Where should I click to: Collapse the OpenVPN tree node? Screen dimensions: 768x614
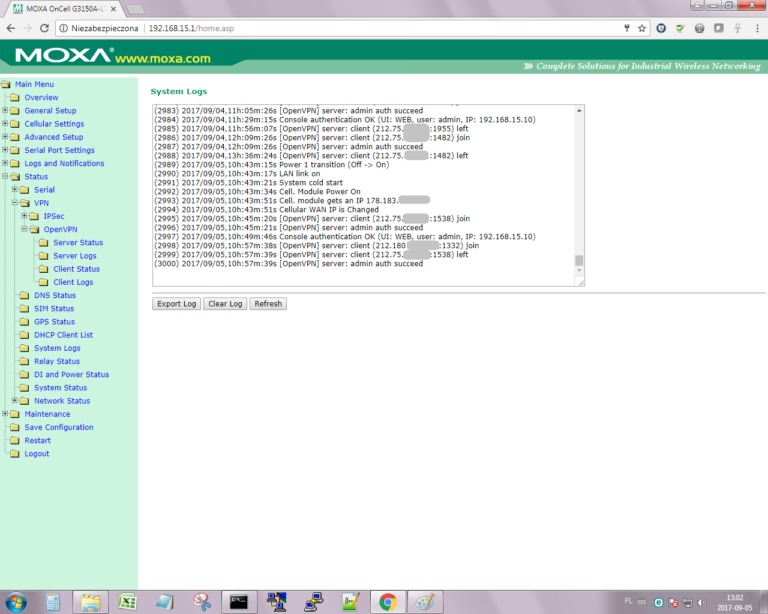24,229
